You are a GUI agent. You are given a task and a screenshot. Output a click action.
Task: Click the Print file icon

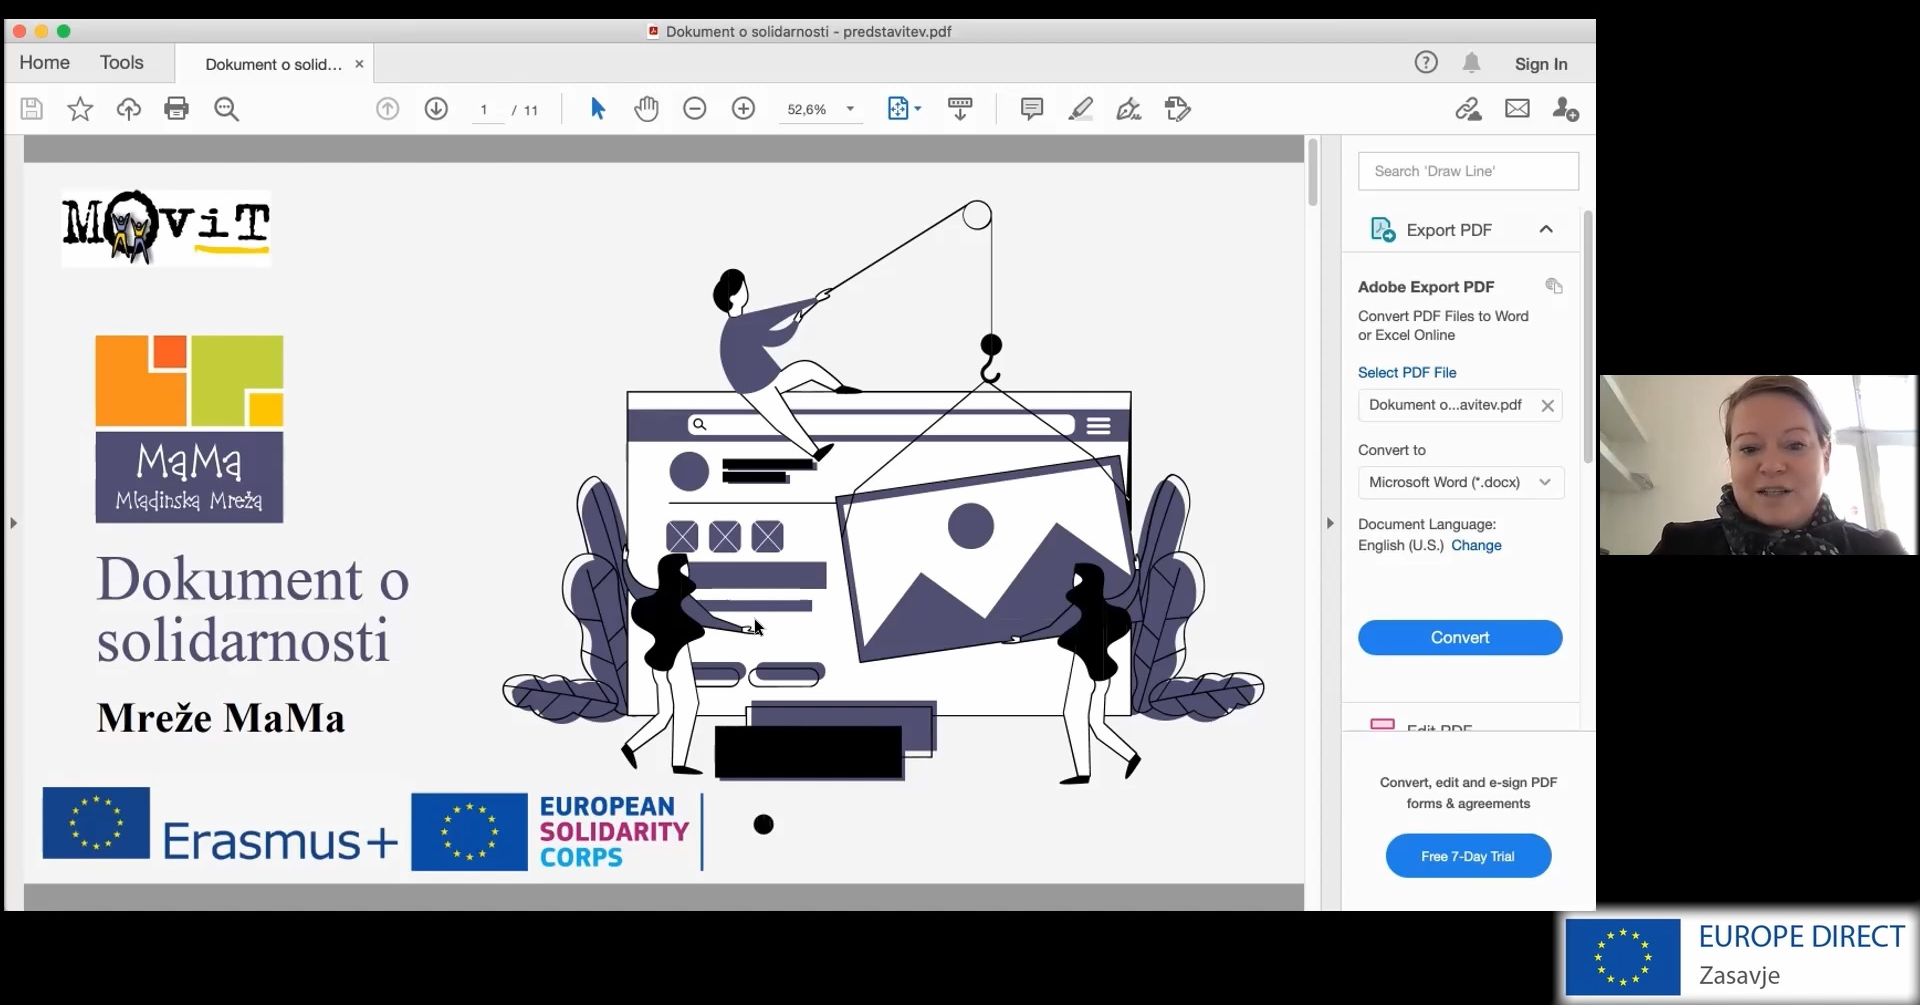pyautogui.click(x=177, y=109)
